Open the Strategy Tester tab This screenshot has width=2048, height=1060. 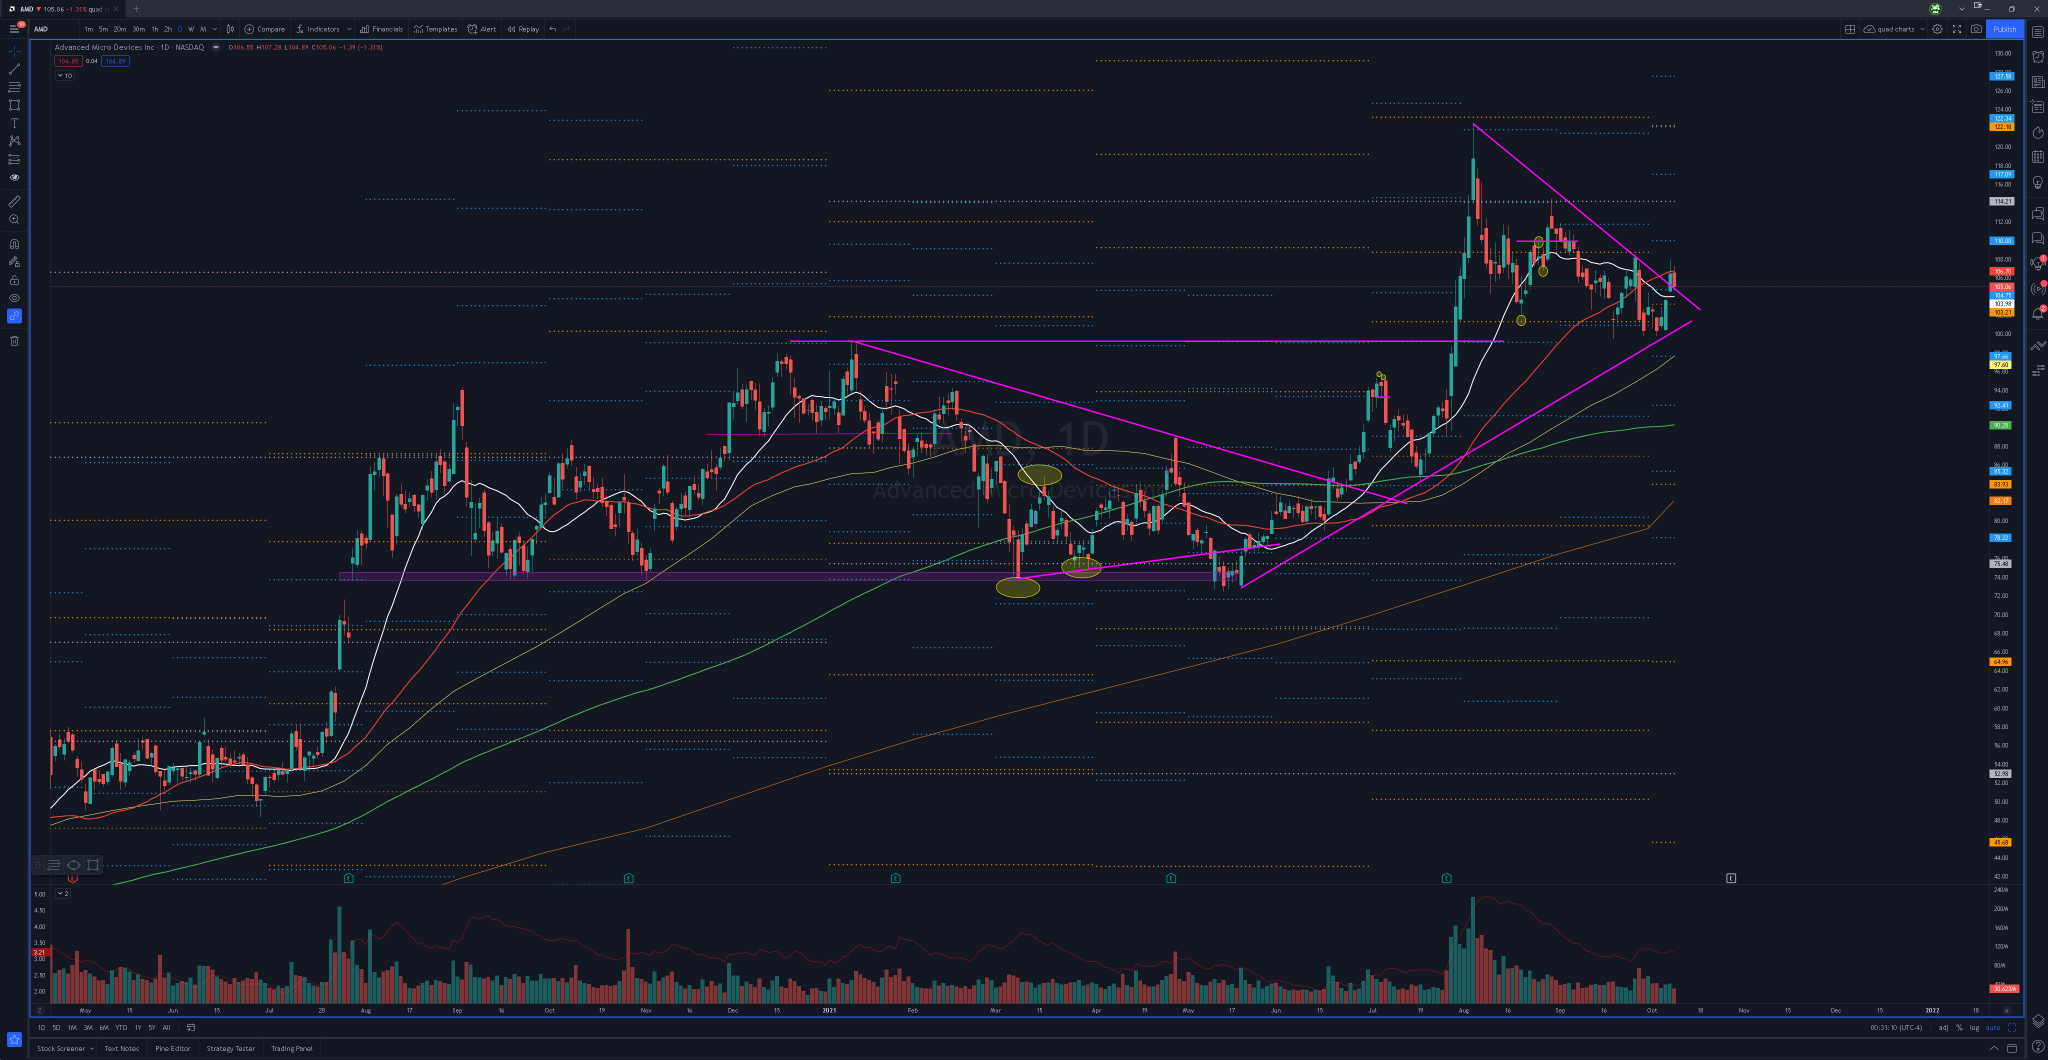tap(231, 1048)
